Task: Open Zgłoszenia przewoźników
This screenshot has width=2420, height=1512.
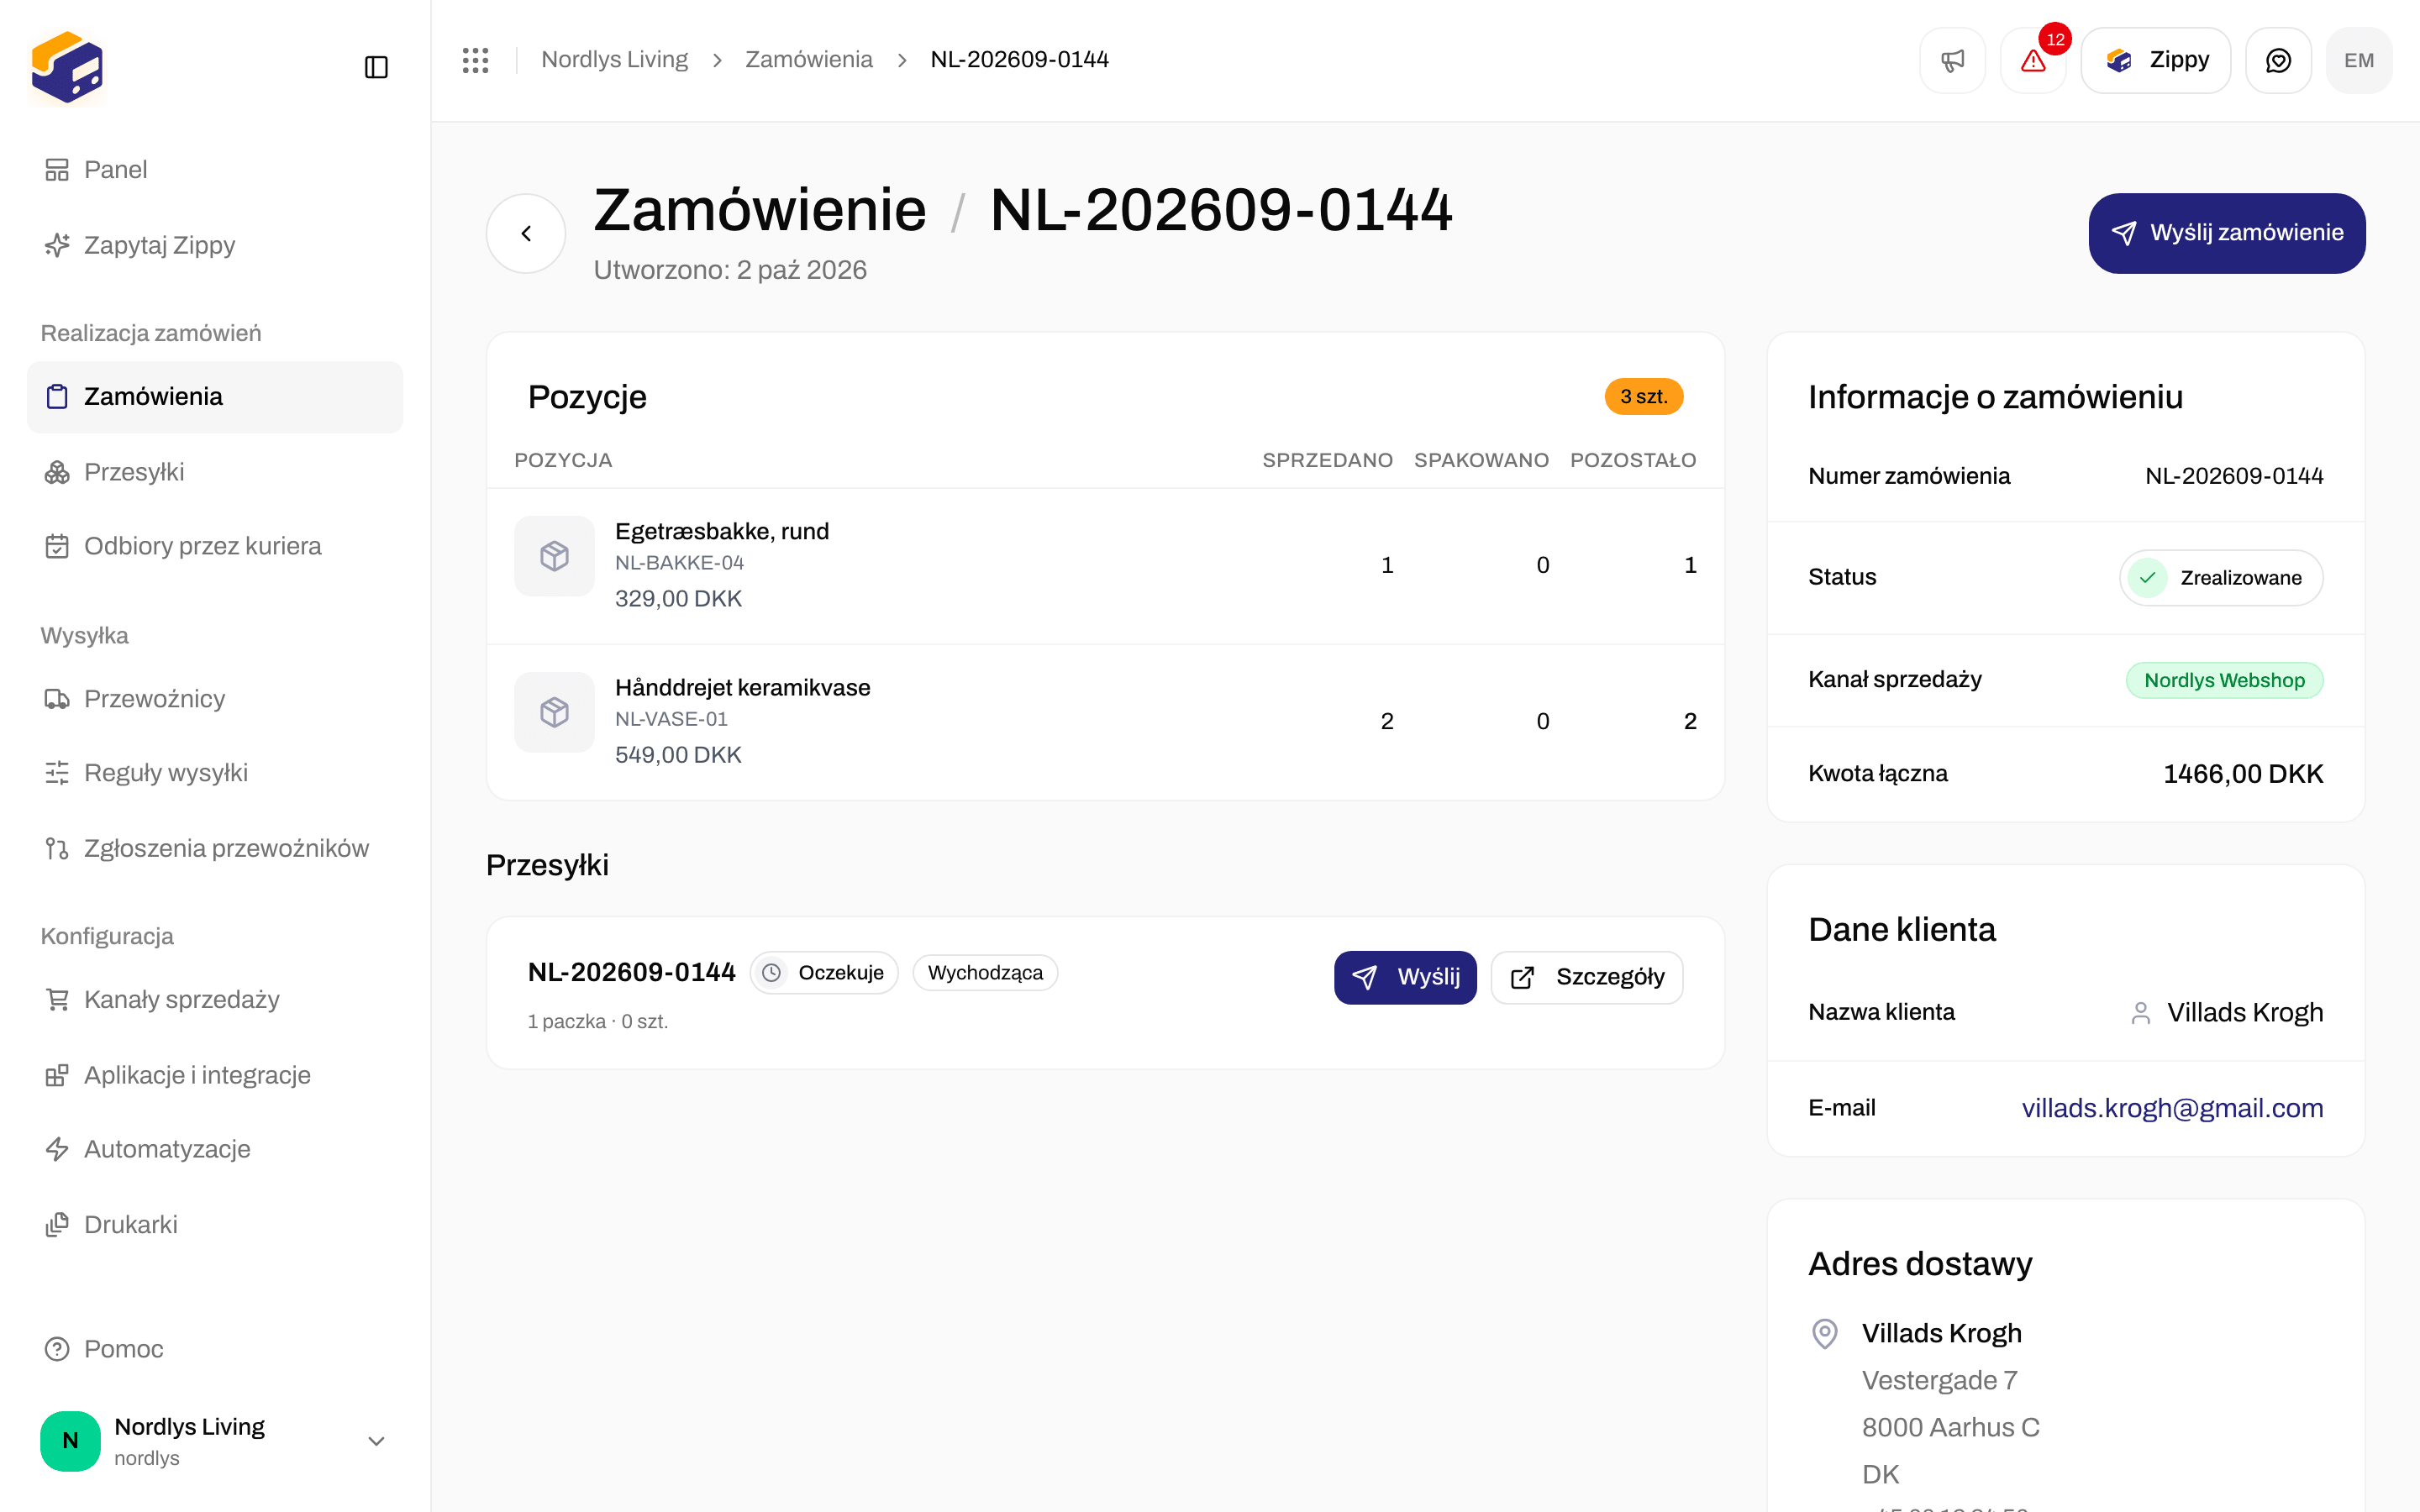Action: point(215,848)
